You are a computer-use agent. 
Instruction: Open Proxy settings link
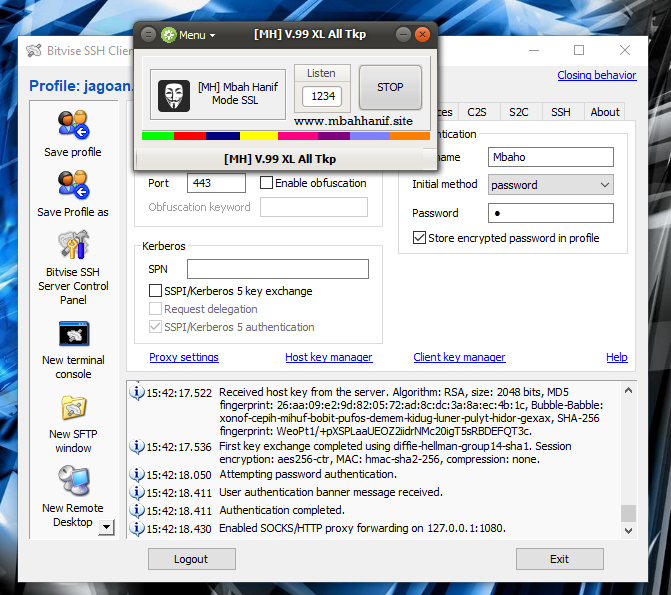click(184, 357)
